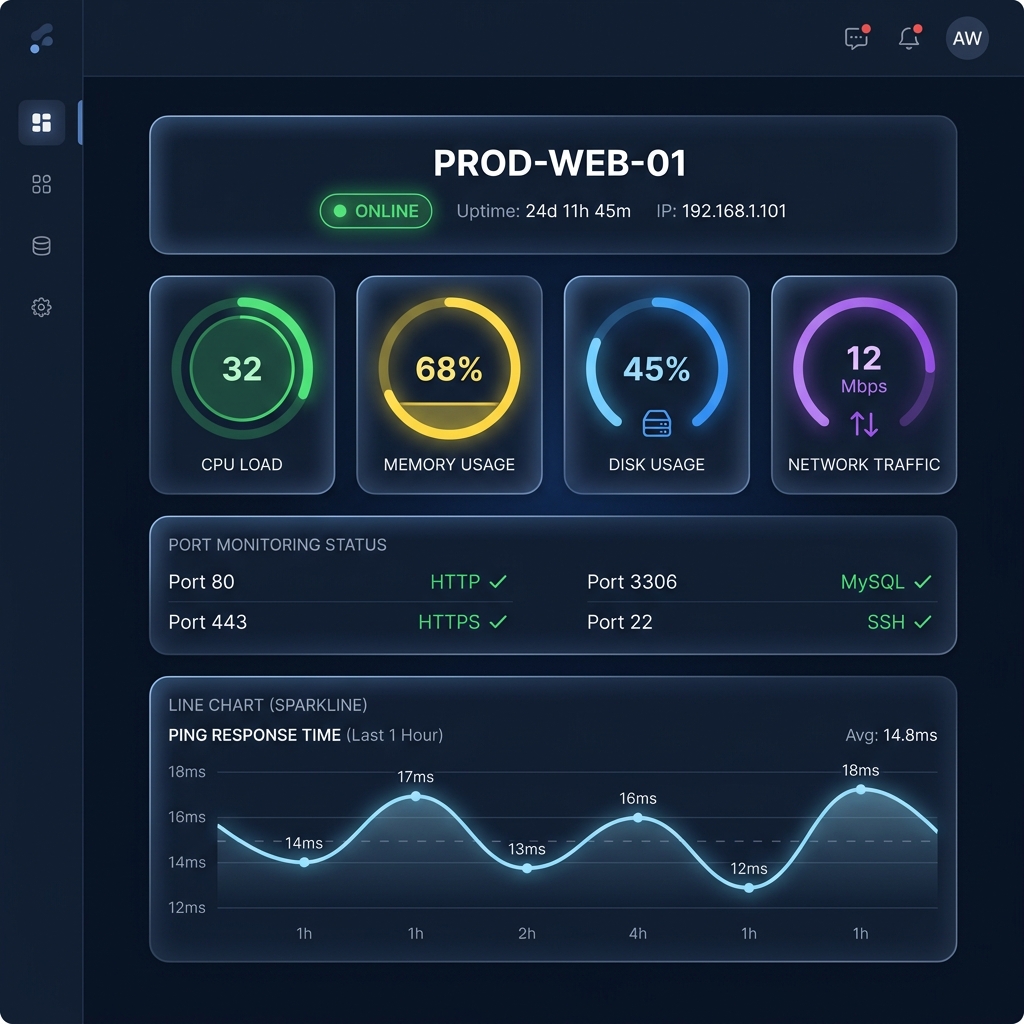Open the AW profile avatar menu
The height and width of the screenshot is (1024, 1024).
pos(966,38)
